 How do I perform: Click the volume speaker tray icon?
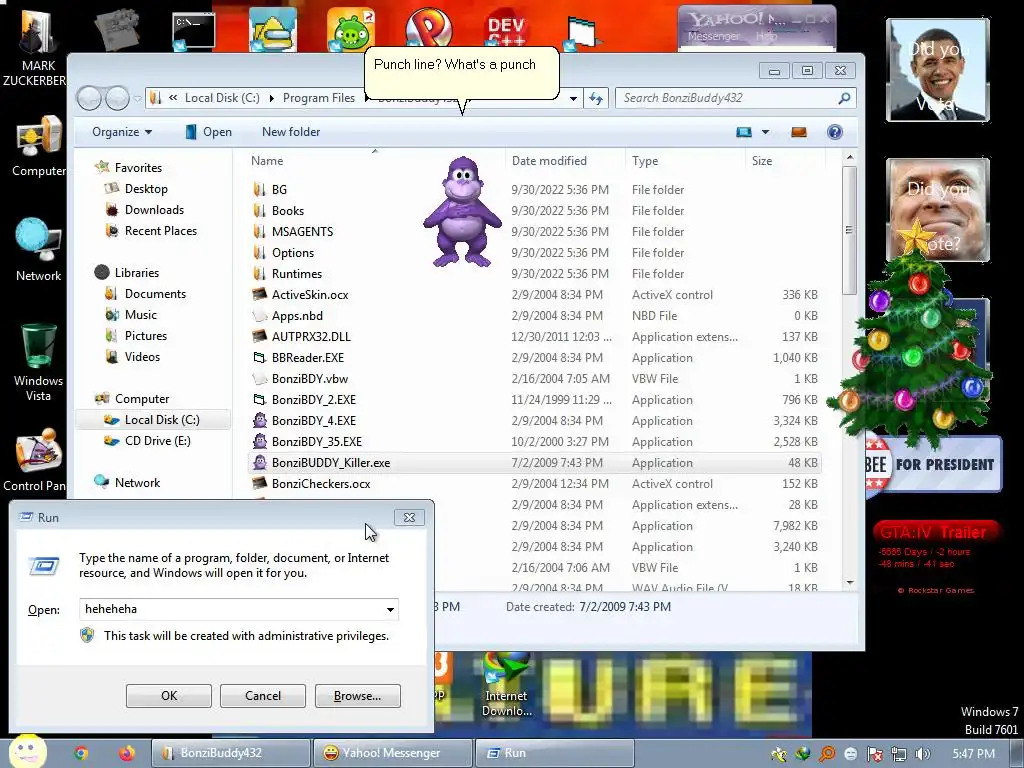tap(923, 754)
